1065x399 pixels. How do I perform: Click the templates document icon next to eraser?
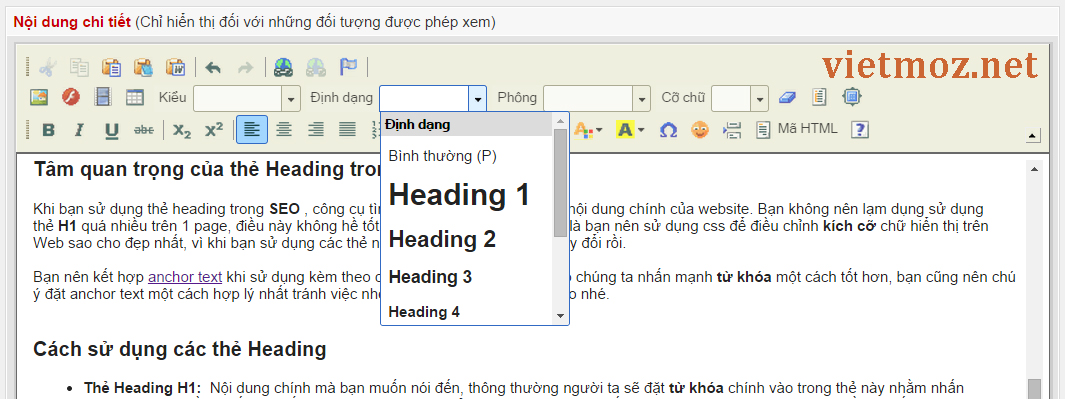point(819,98)
